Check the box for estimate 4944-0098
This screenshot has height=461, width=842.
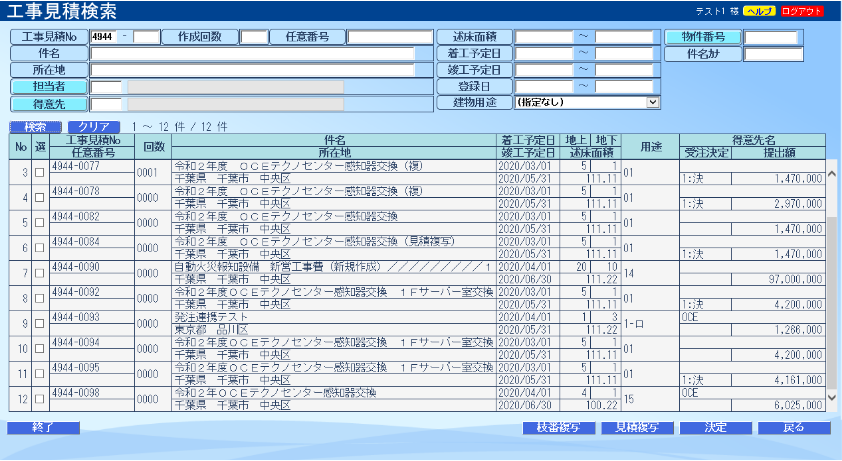pos(40,398)
